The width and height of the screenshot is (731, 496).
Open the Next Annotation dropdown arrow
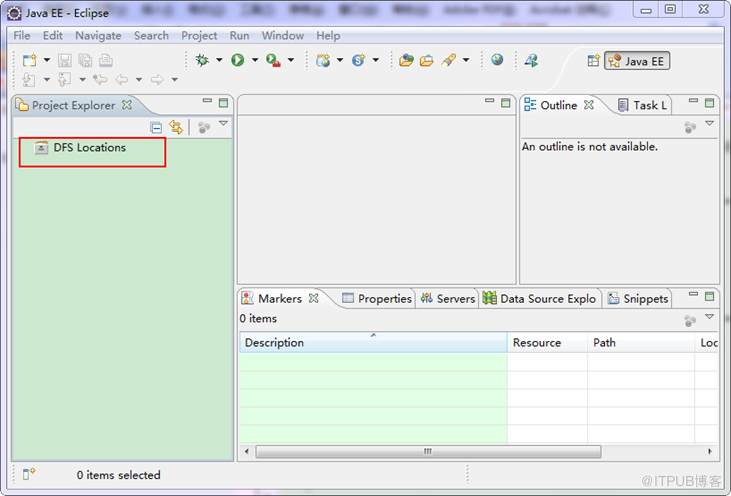click(47, 80)
